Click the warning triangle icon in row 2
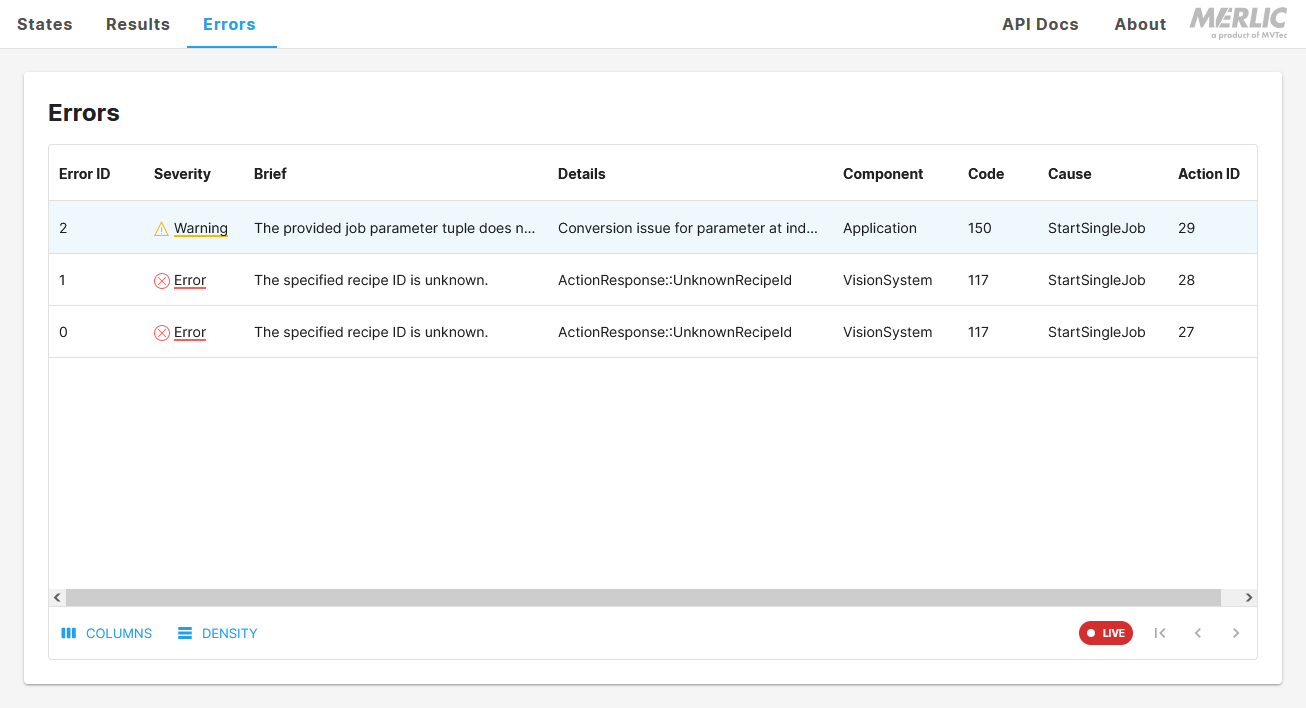The image size is (1306, 708). pos(161,229)
